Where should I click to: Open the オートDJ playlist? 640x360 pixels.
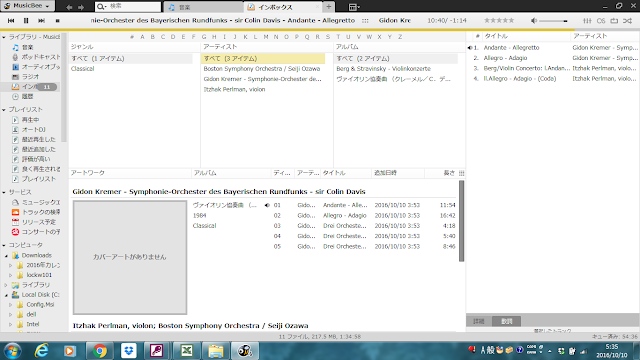(x=29, y=129)
